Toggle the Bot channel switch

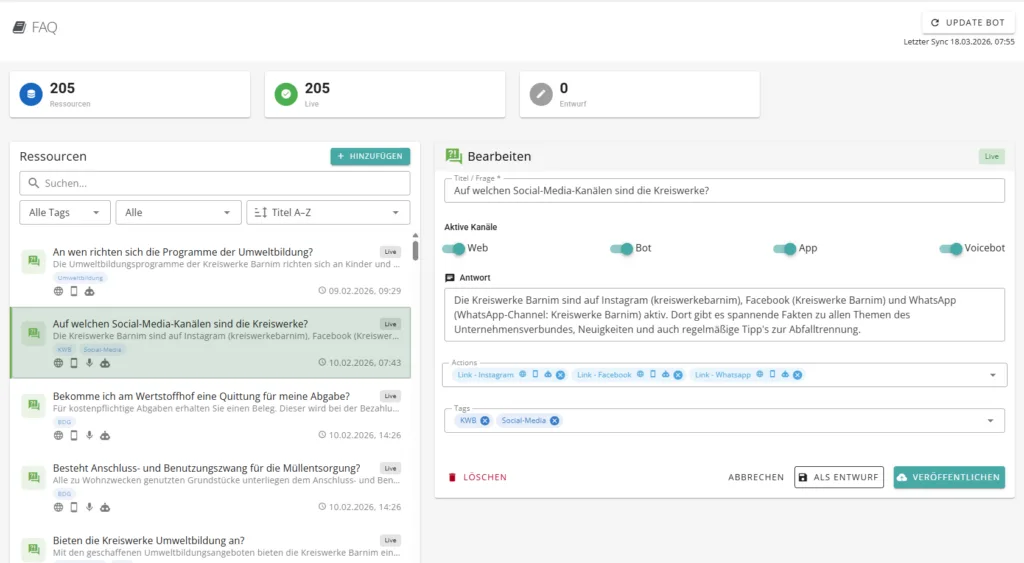click(622, 249)
